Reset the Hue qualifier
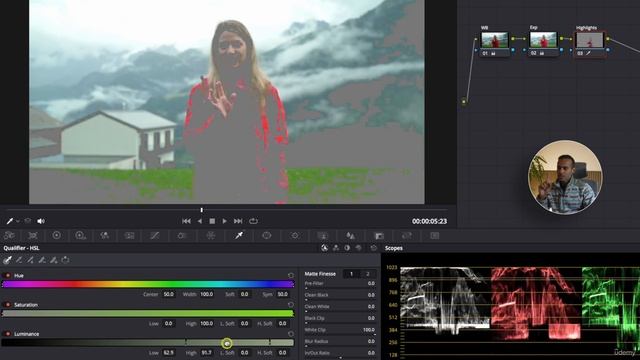Screen dimensions: 640x360 click(291, 276)
